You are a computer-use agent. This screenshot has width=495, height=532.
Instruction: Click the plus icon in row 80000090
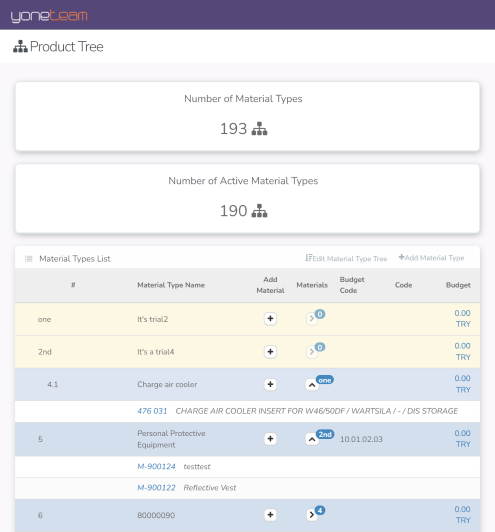(x=270, y=515)
